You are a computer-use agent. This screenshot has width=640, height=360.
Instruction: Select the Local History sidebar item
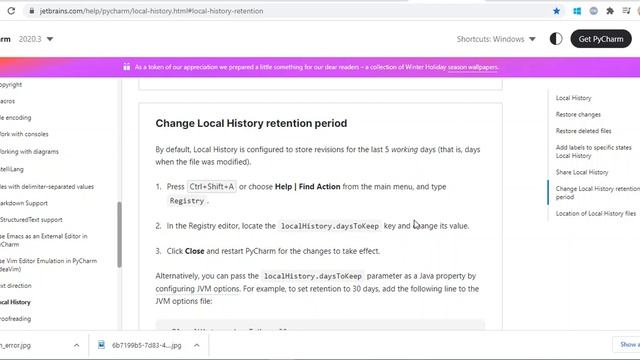15,302
